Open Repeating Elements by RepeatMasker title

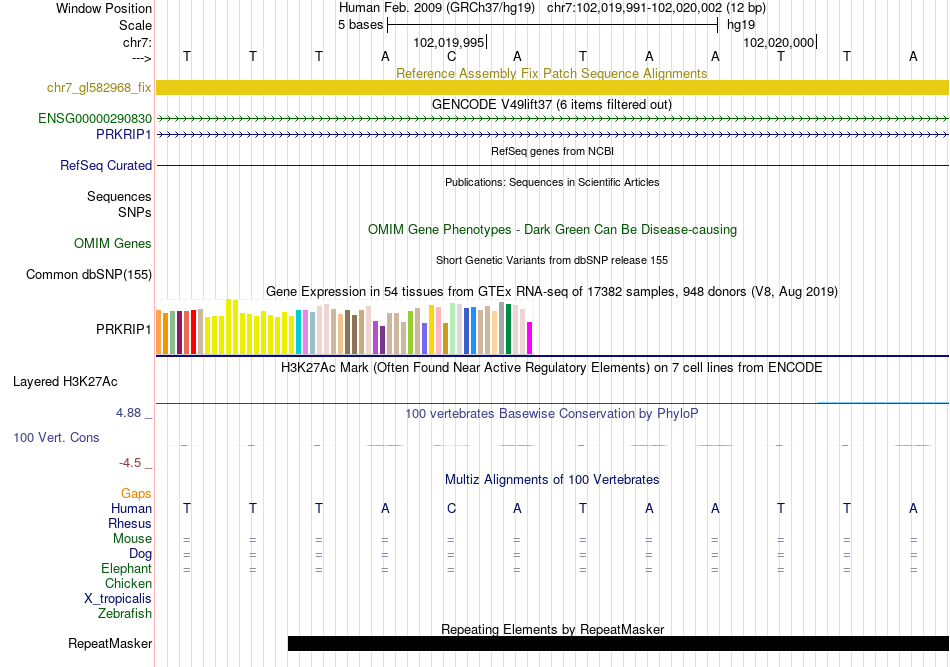(x=553, y=629)
